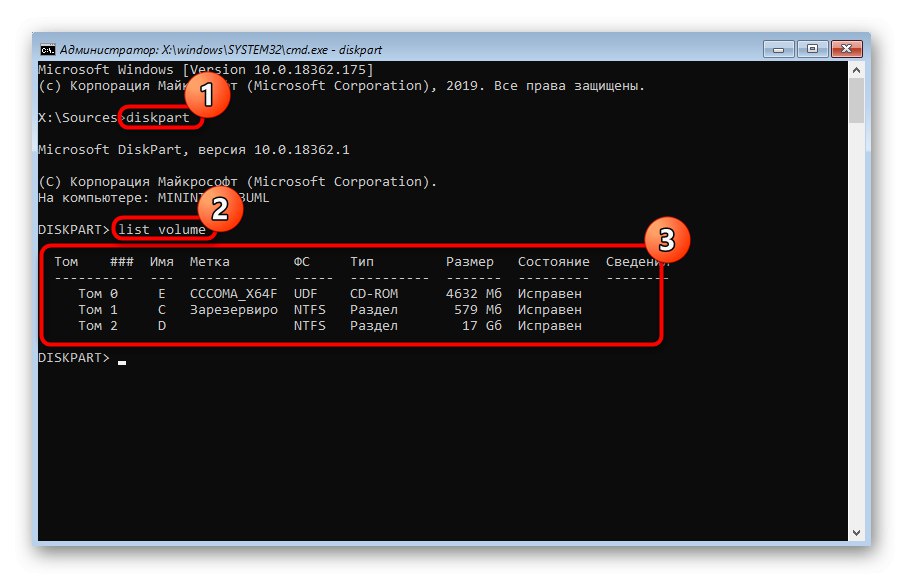Click the '579 Мб' size value
903x578 pixels.
(477, 310)
